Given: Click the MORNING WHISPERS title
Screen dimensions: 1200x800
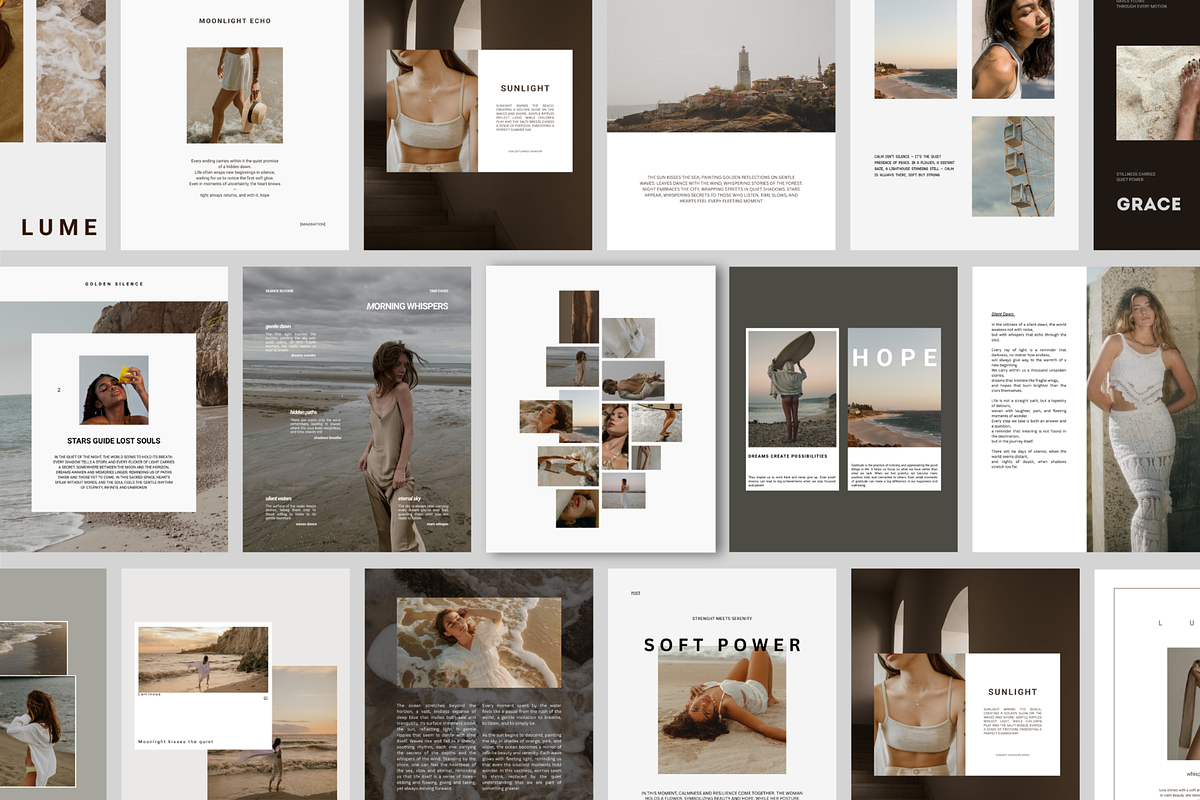Looking at the screenshot, I should (x=408, y=305).
